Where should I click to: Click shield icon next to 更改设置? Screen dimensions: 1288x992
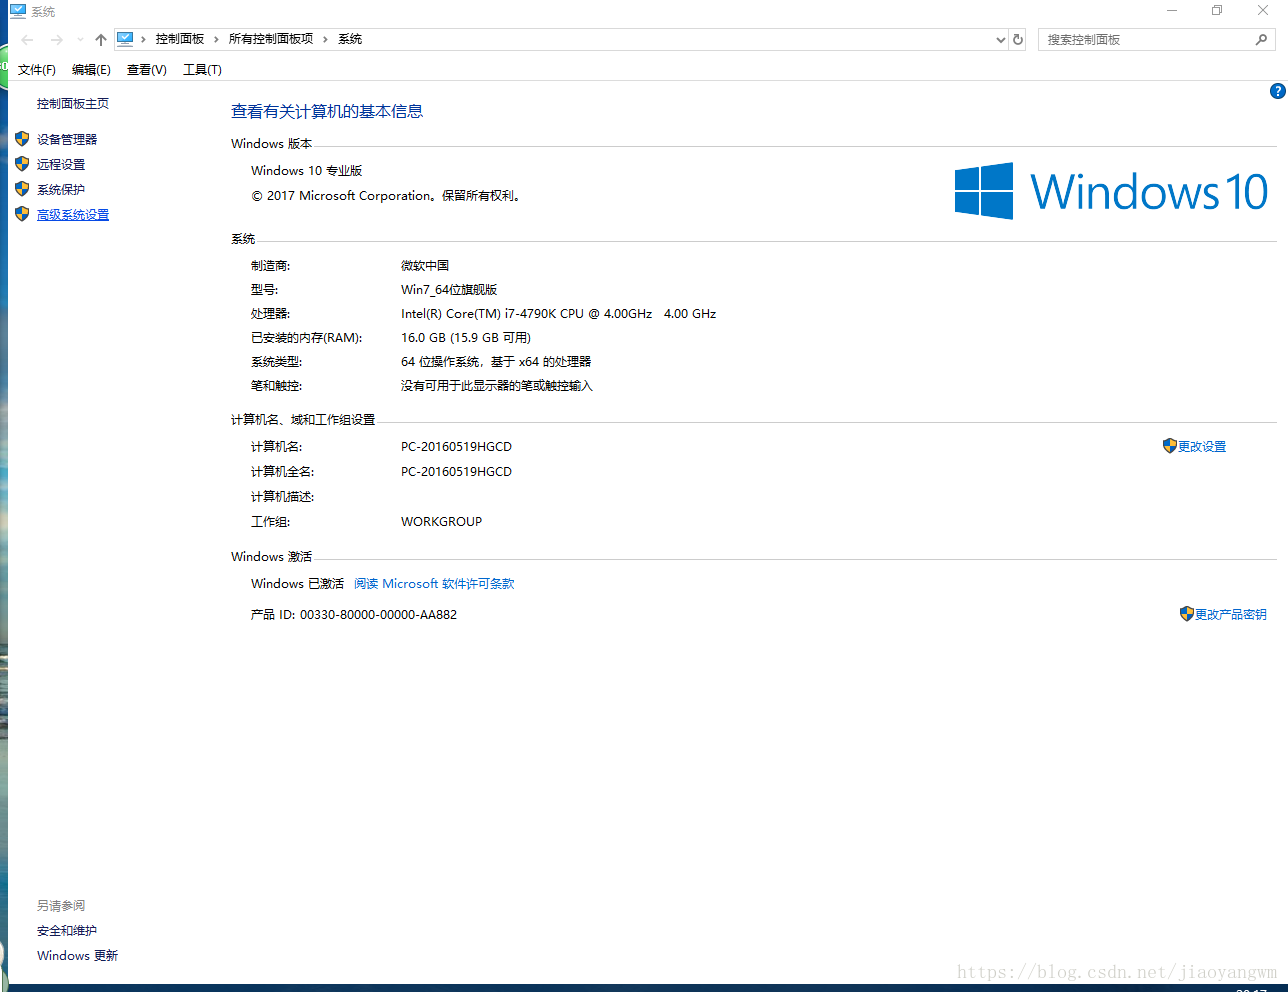1169,446
